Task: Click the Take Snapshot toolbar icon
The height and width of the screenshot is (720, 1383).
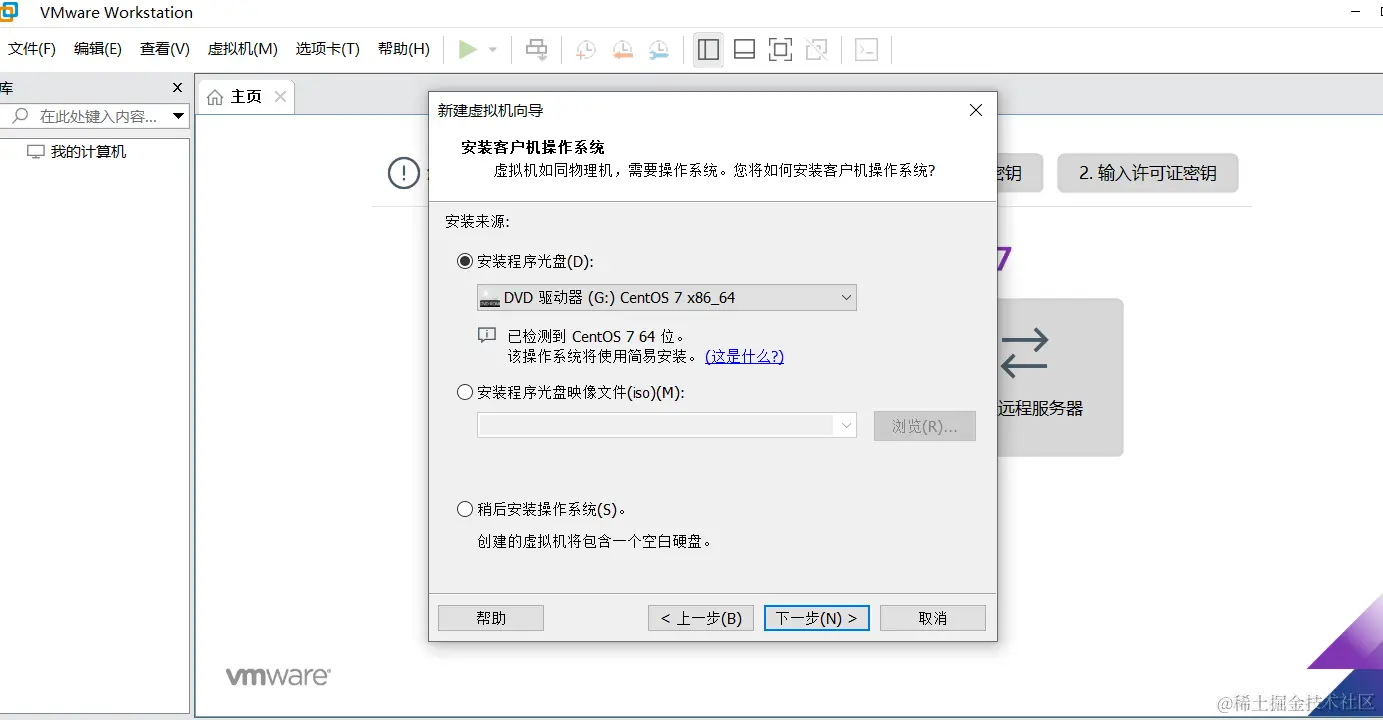Action: tap(586, 49)
